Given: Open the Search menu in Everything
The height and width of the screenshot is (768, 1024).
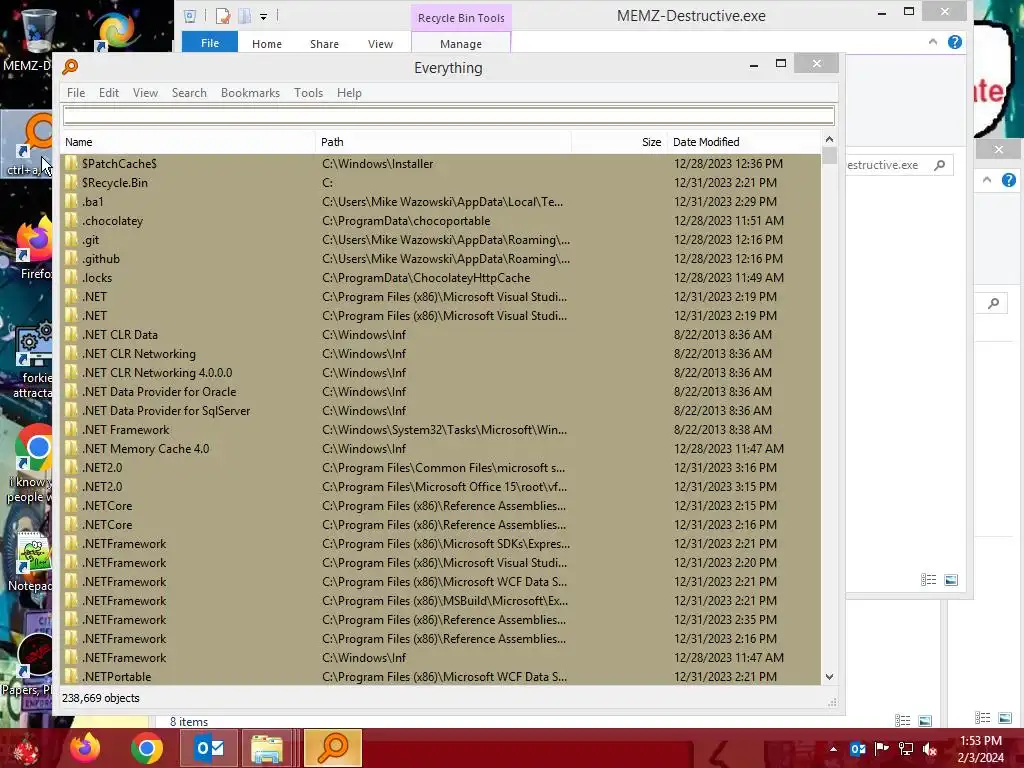Looking at the screenshot, I should click(189, 93).
